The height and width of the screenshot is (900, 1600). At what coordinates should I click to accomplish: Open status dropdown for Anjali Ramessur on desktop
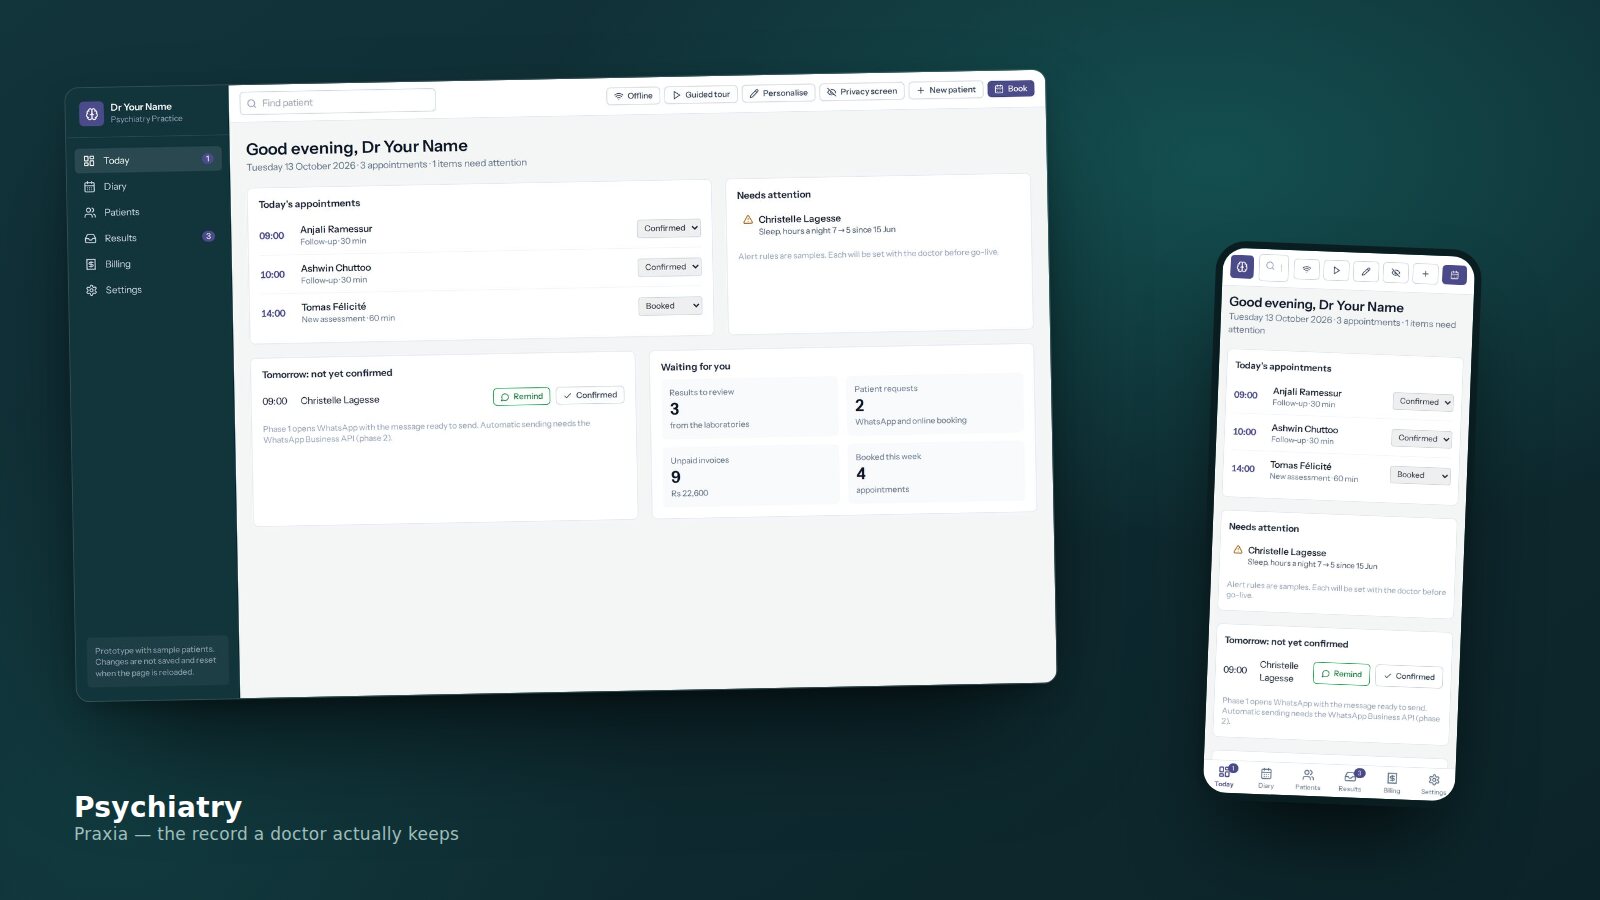pos(669,228)
